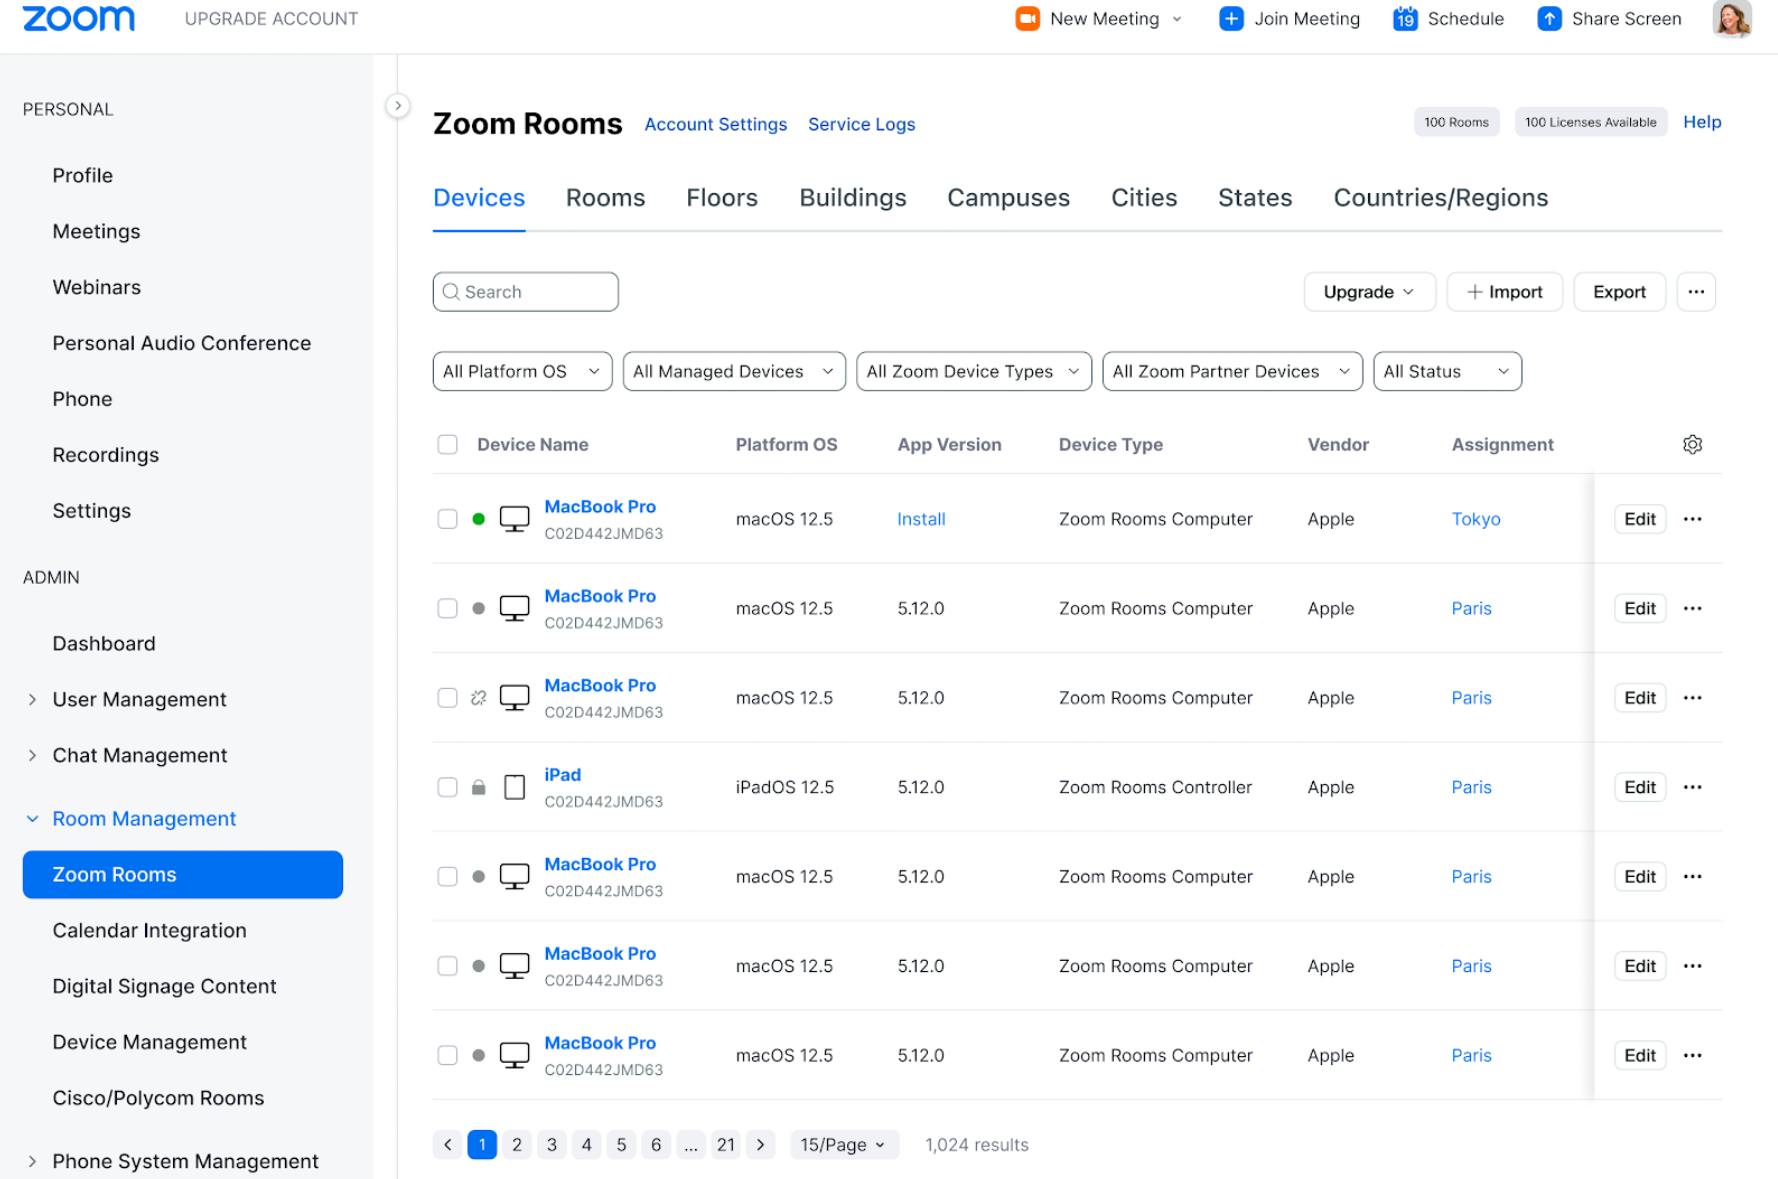Click the computer icon in the Tokyo row
The image size is (1778, 1179).
coord(514,519)
